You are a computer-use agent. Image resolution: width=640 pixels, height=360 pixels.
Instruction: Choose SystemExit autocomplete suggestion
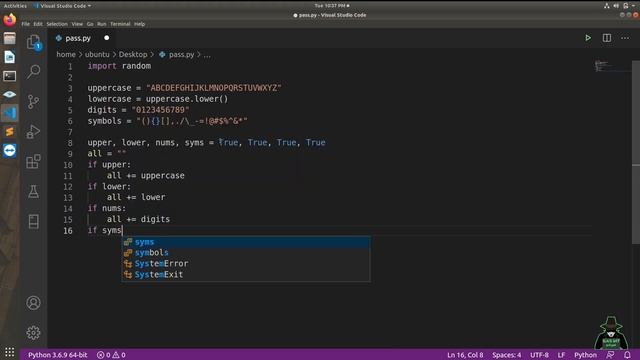click(246, 275)
